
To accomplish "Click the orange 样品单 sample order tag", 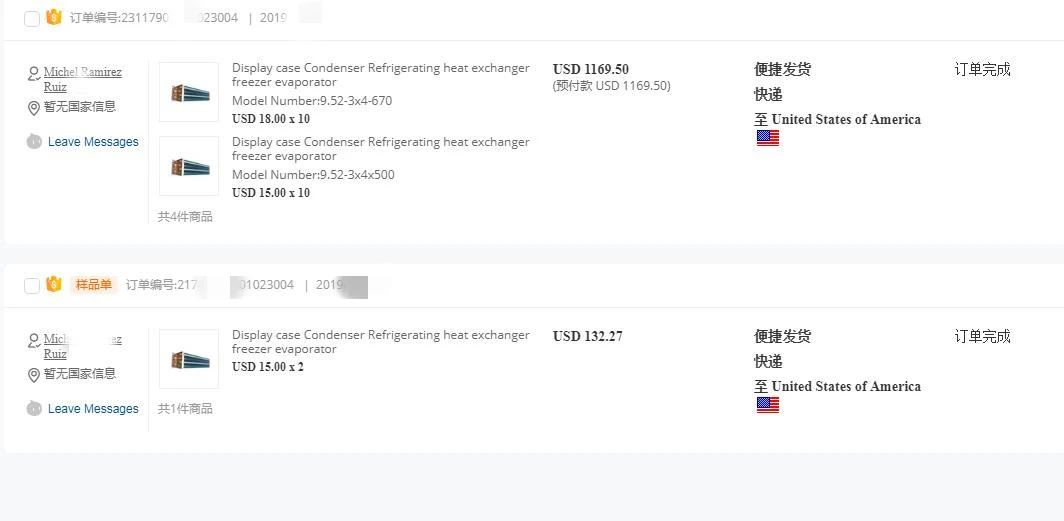I will click(x=93, y=285).
